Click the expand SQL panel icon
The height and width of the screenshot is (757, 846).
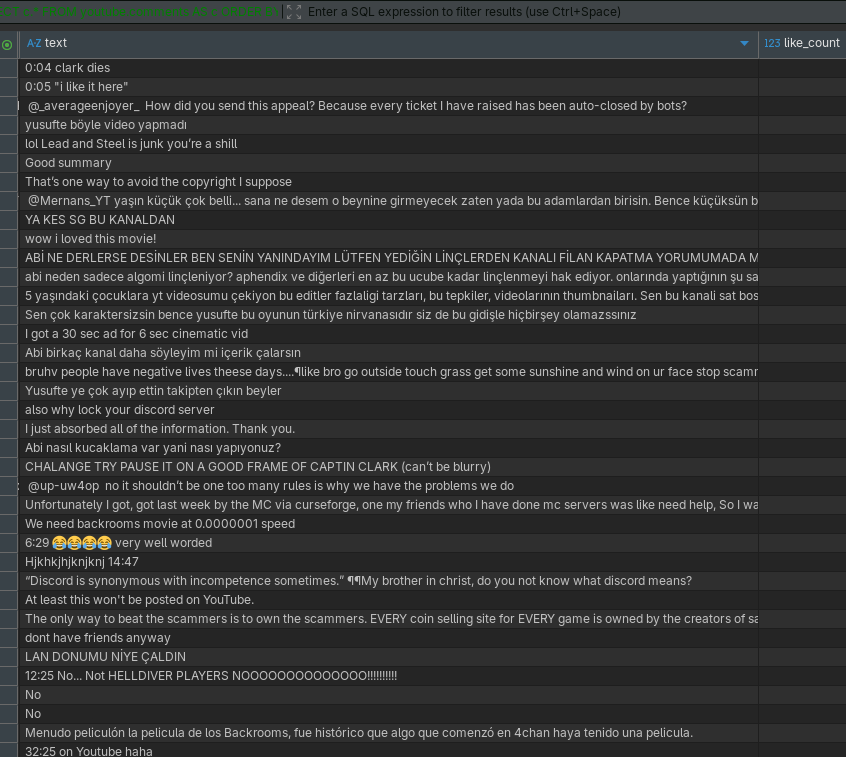click(294, 12)
